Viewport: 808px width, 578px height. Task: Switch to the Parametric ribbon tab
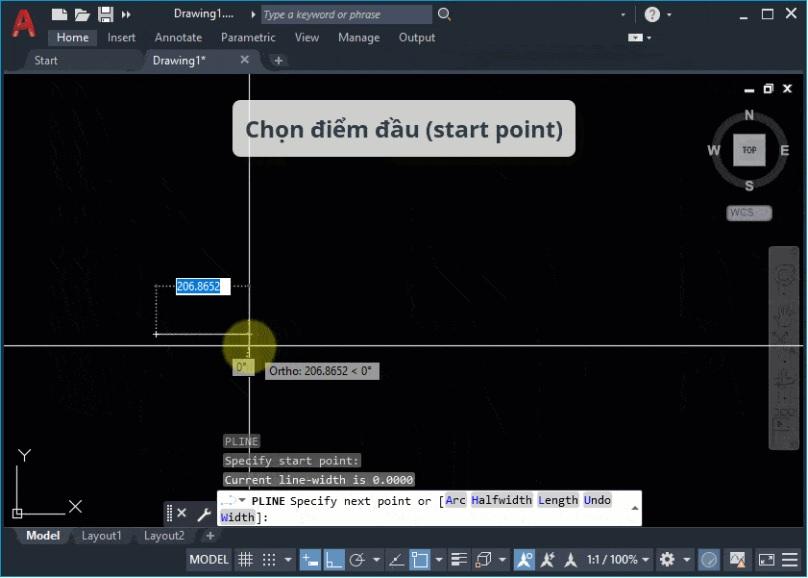point(248,38)
